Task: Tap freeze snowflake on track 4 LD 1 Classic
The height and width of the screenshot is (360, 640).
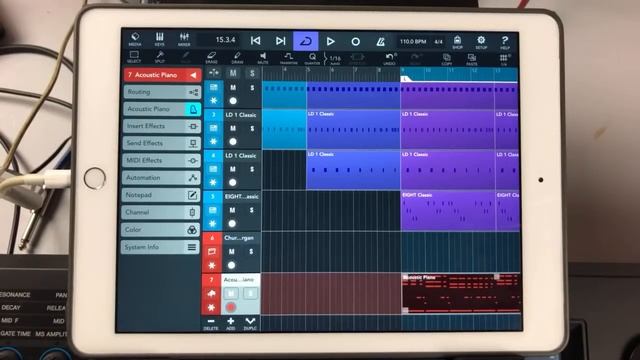Action: click(213, 182)
